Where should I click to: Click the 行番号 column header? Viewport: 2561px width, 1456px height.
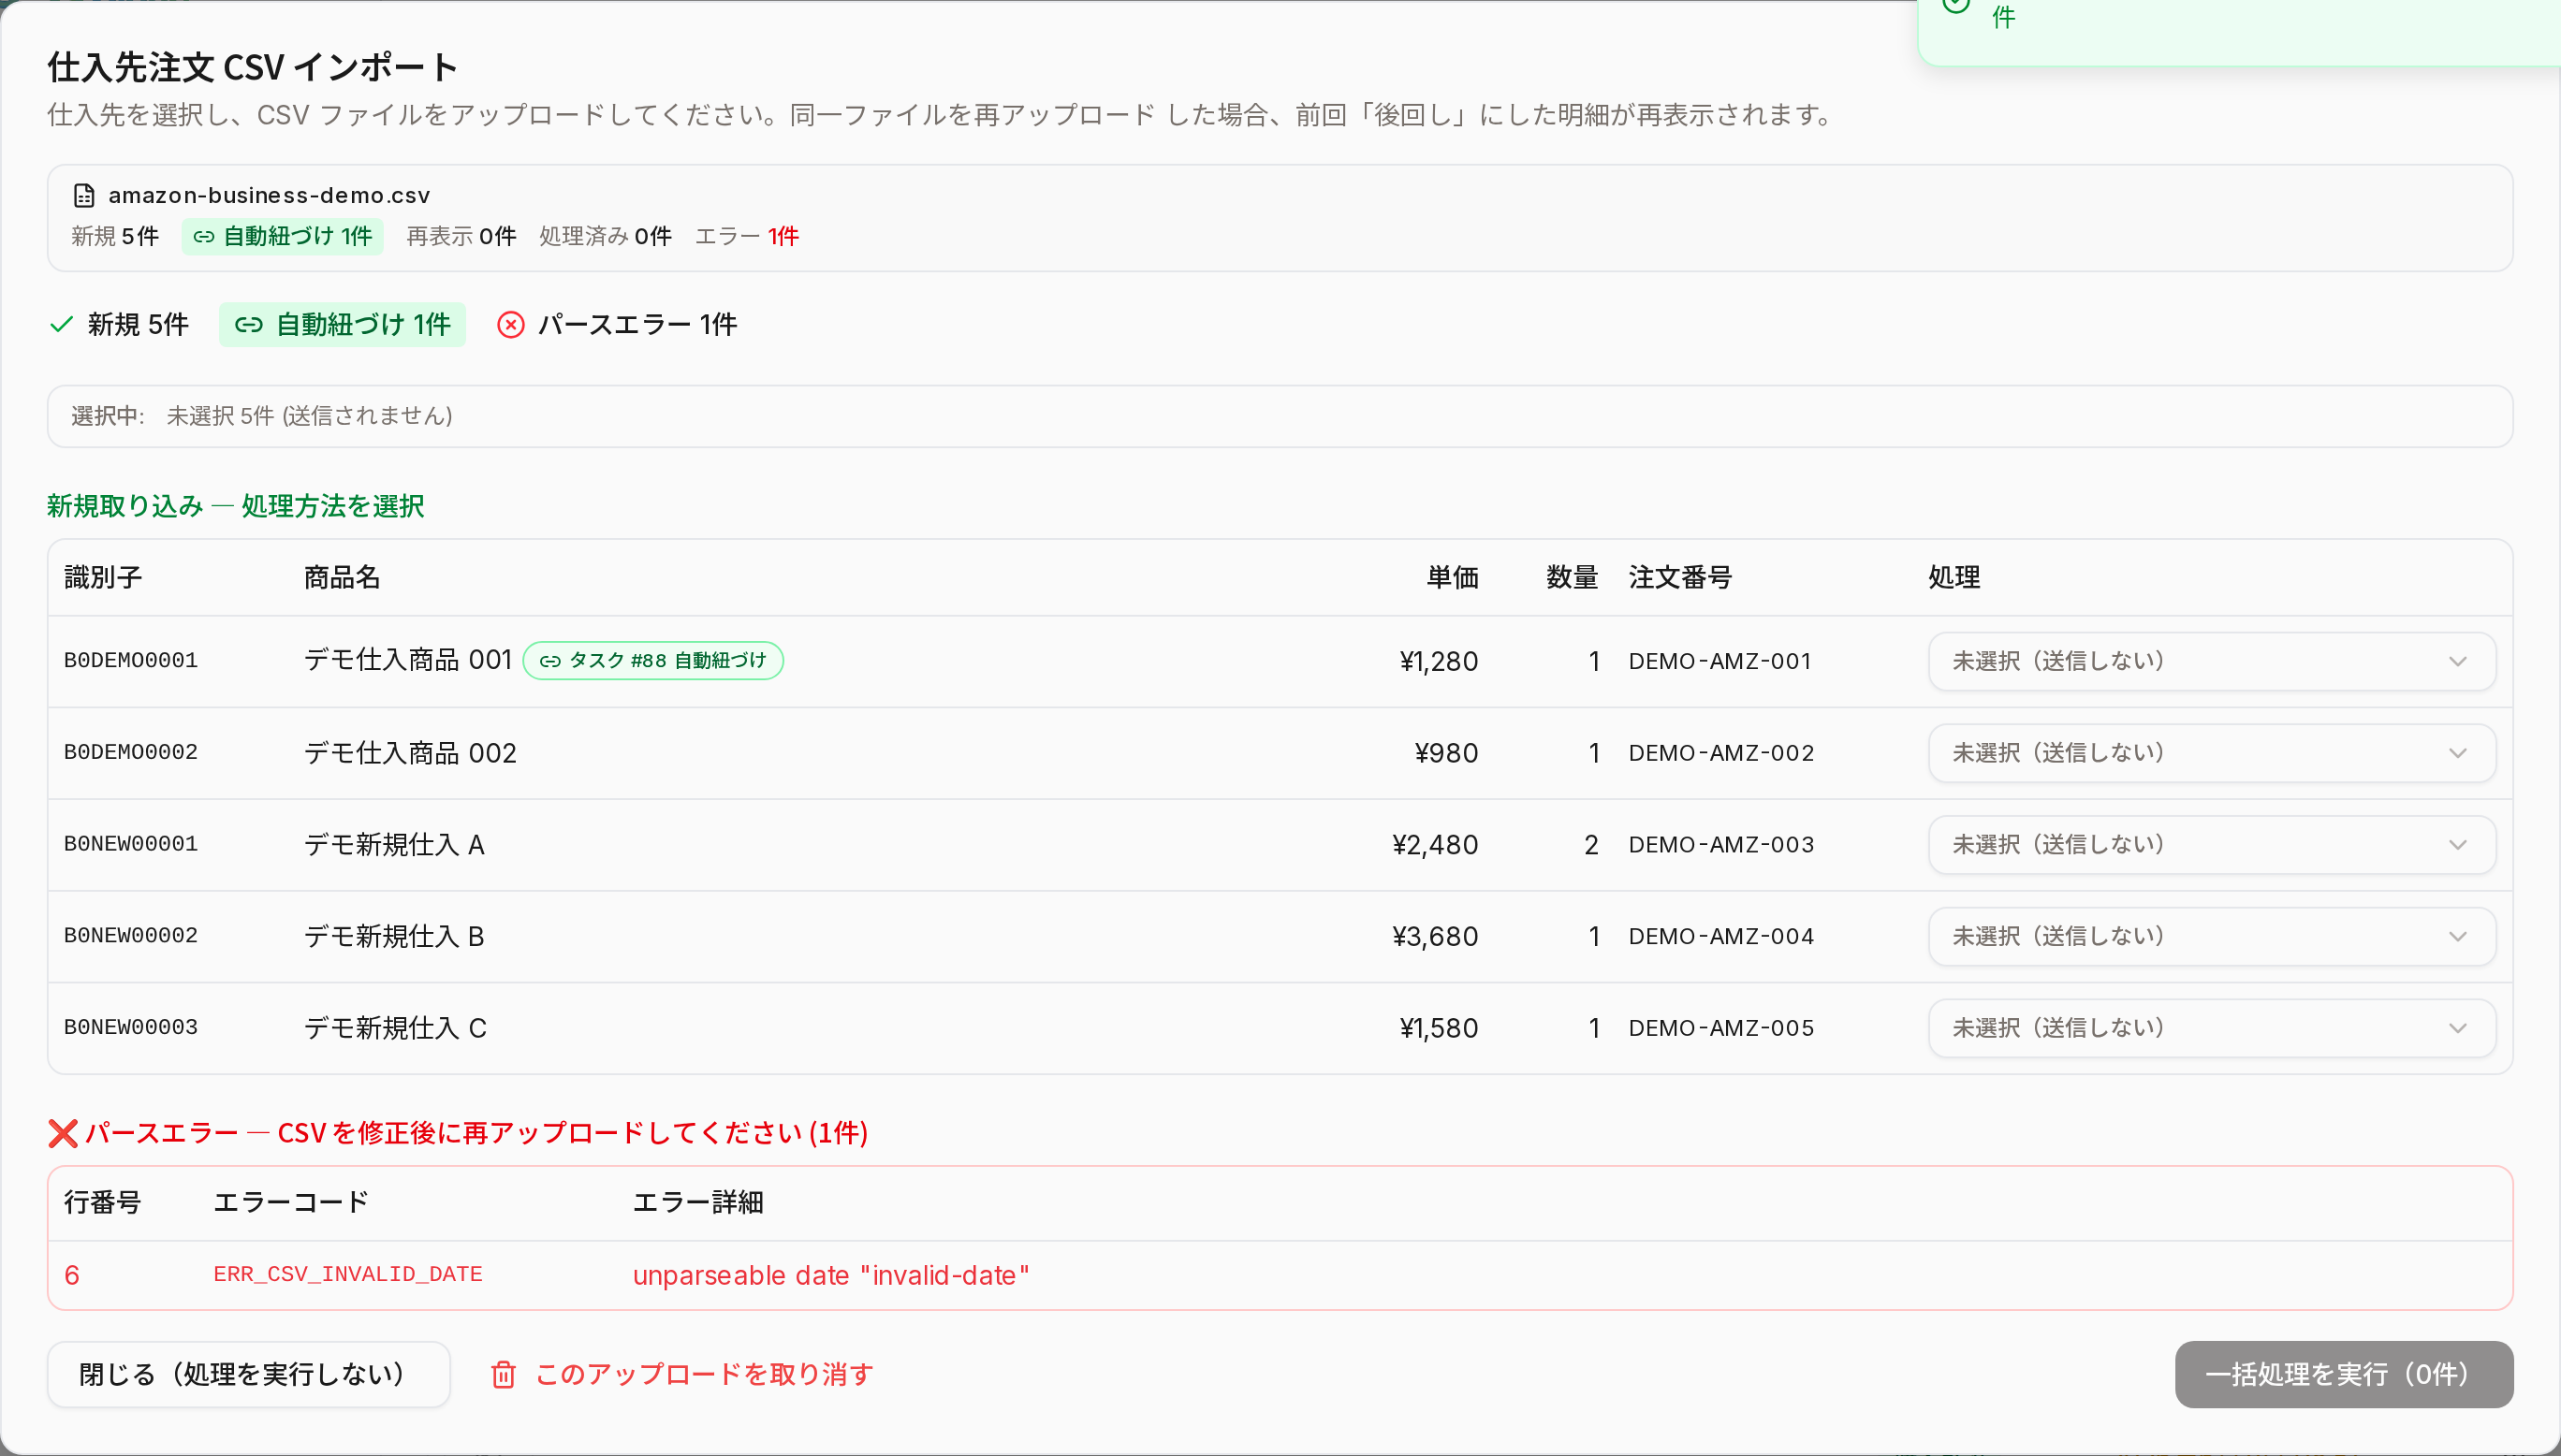[x=103, y=1202]
